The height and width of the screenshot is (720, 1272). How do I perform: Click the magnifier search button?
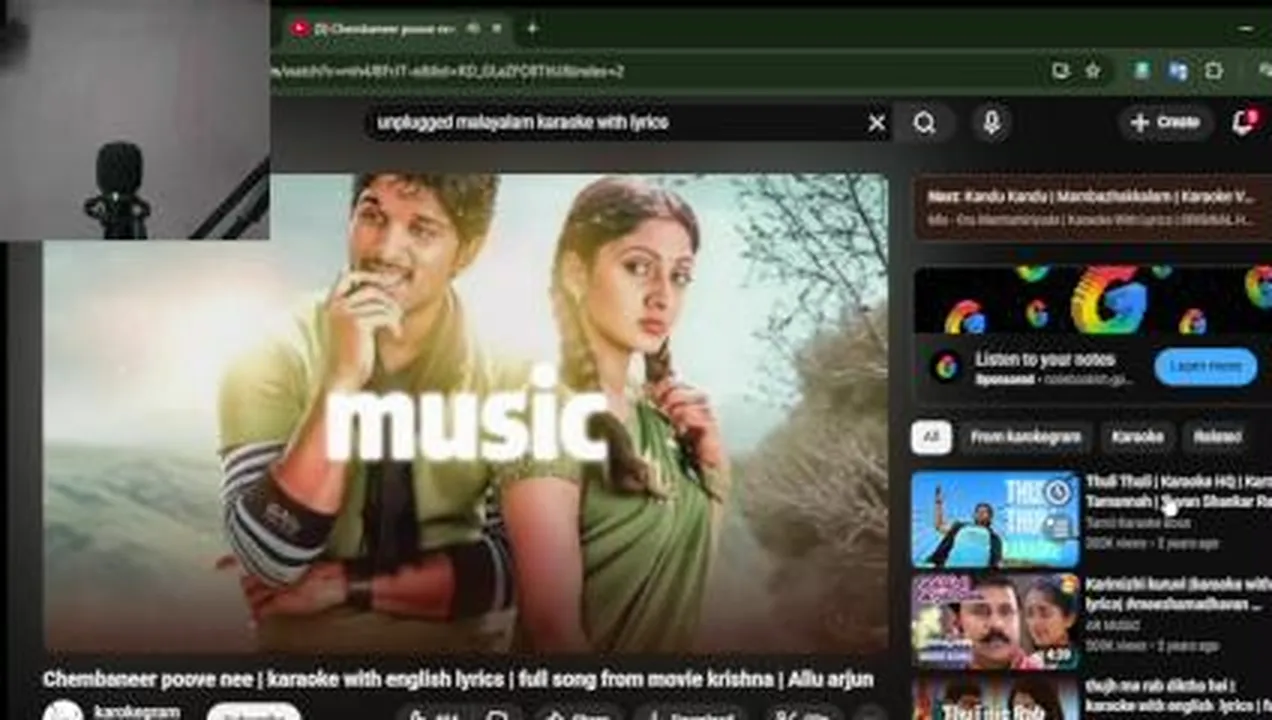[925, 123]
